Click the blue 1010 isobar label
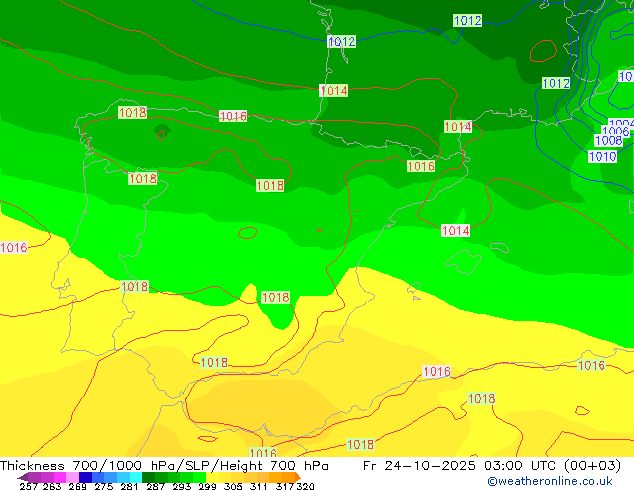The height and width of the screenshot is (490, 634). [x=602, y=156]
